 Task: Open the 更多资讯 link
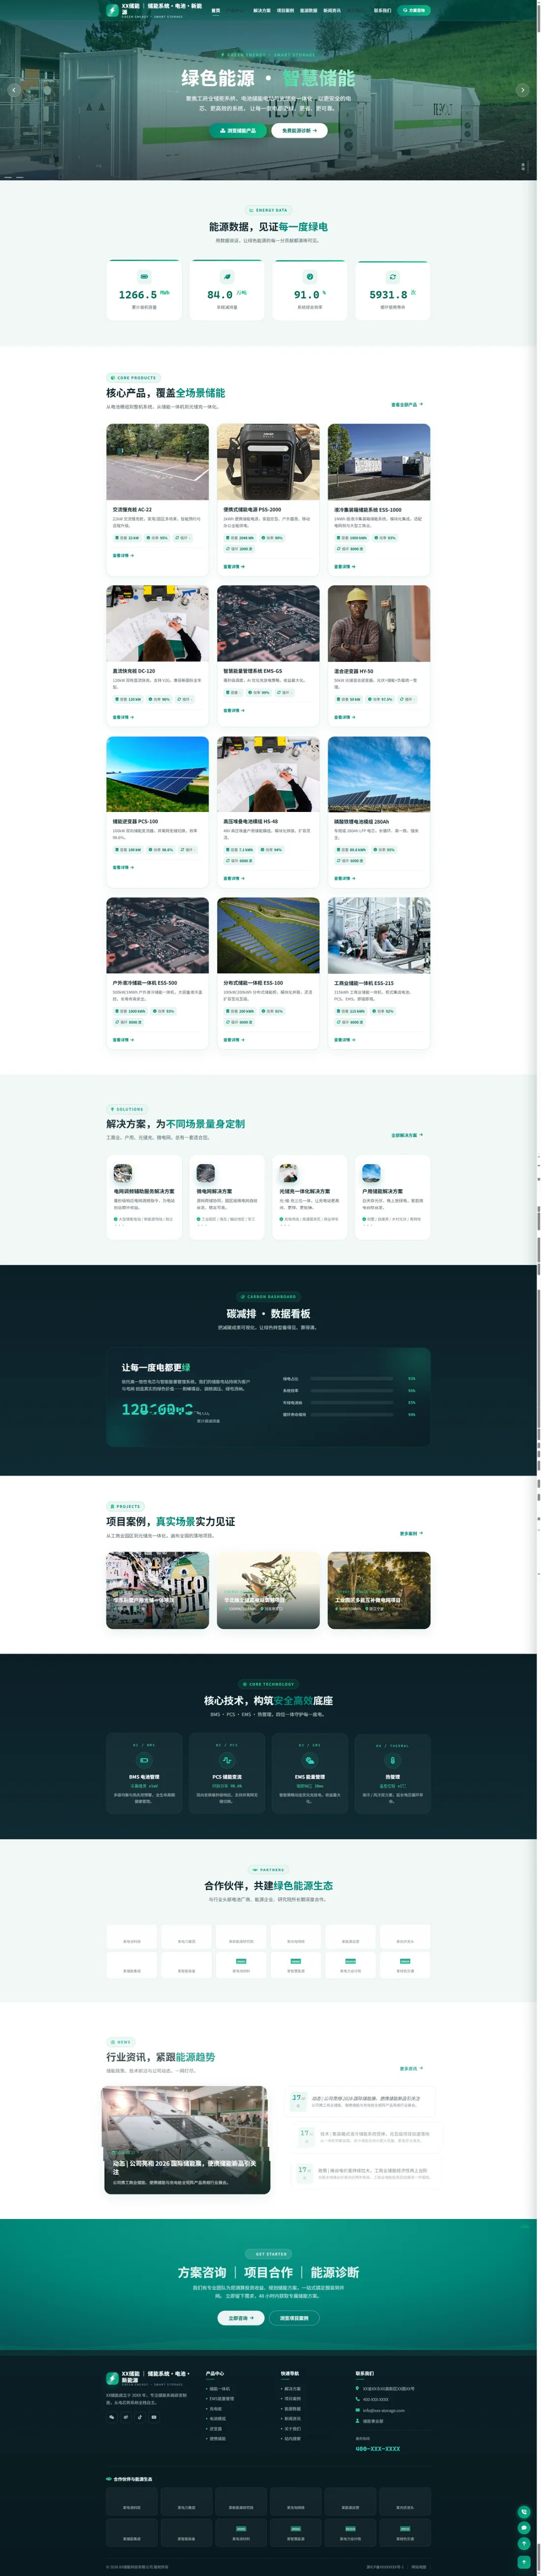tap(411, 2068)
